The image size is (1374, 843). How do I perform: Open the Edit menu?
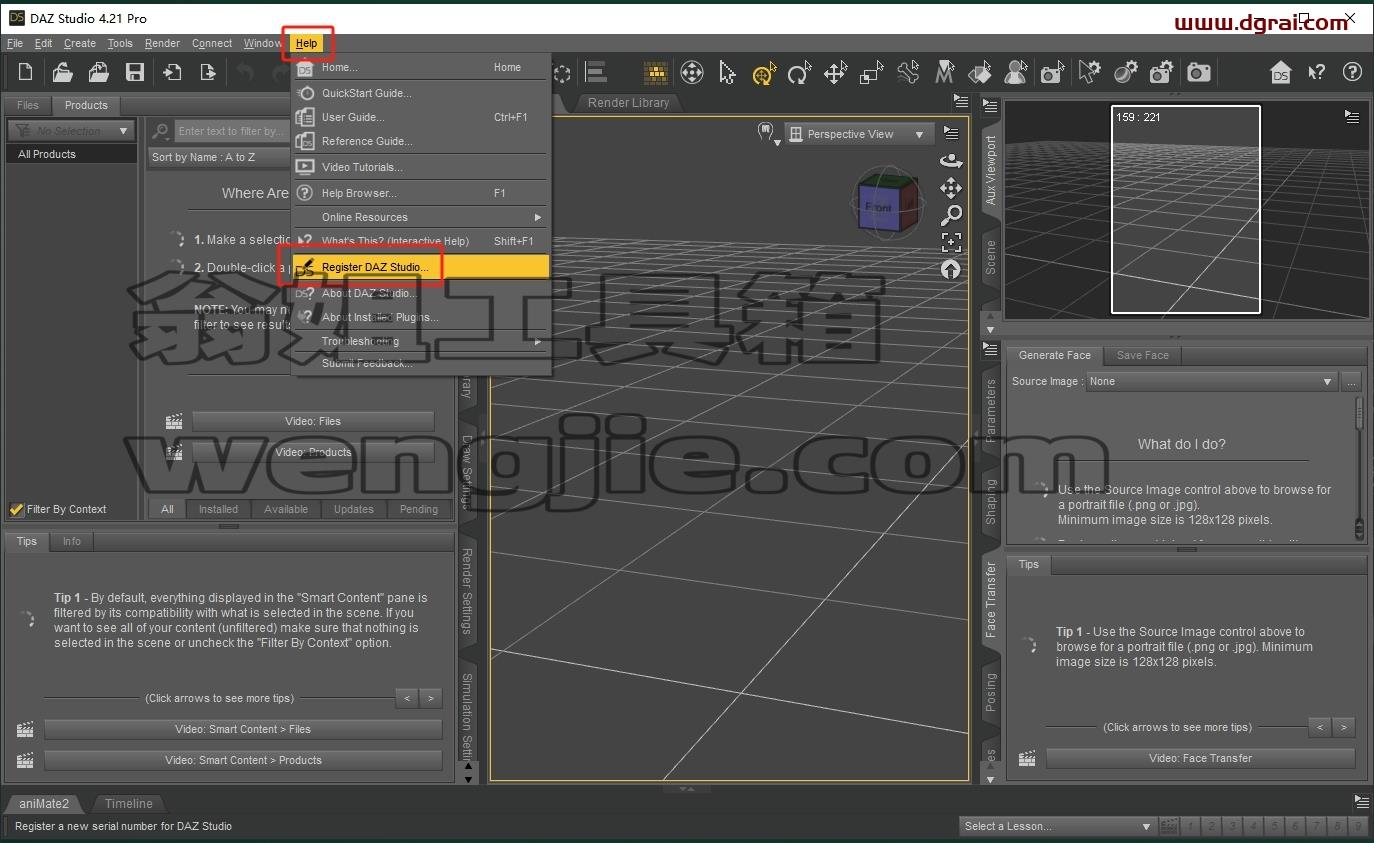point(43,43)
